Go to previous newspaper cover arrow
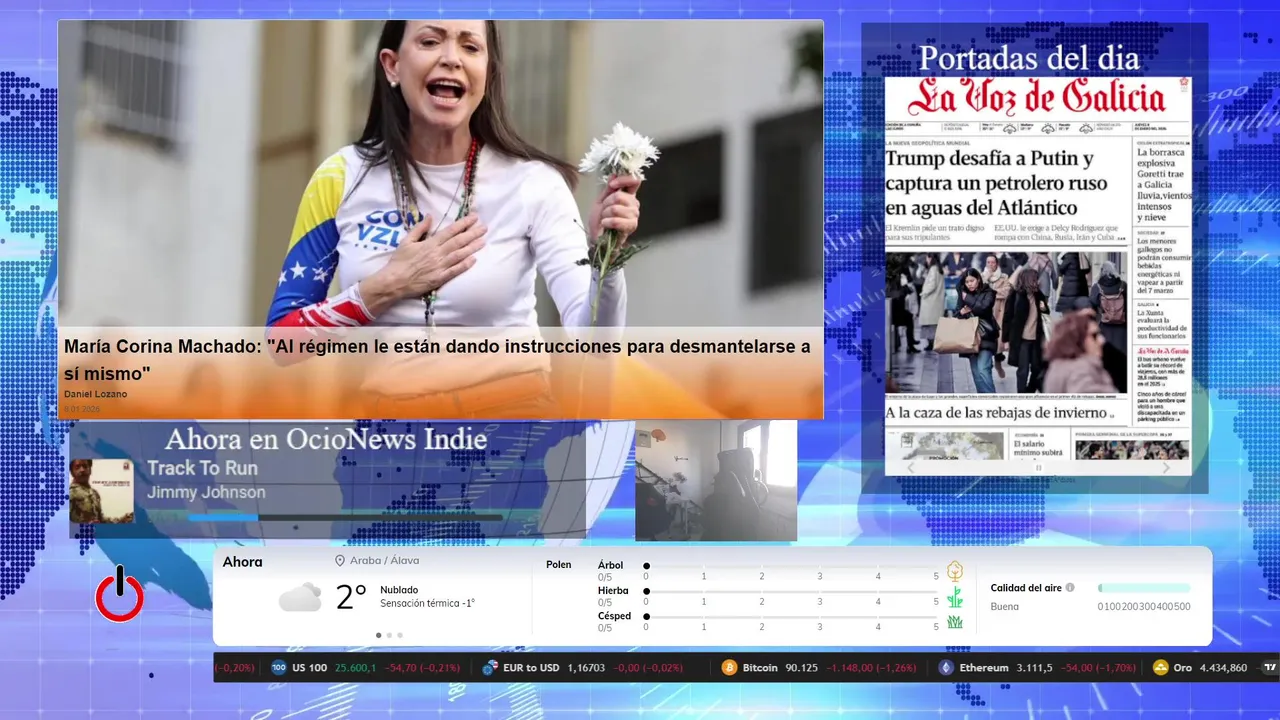The width and height of the screenshot is (1280, 720). click(910, 467)
